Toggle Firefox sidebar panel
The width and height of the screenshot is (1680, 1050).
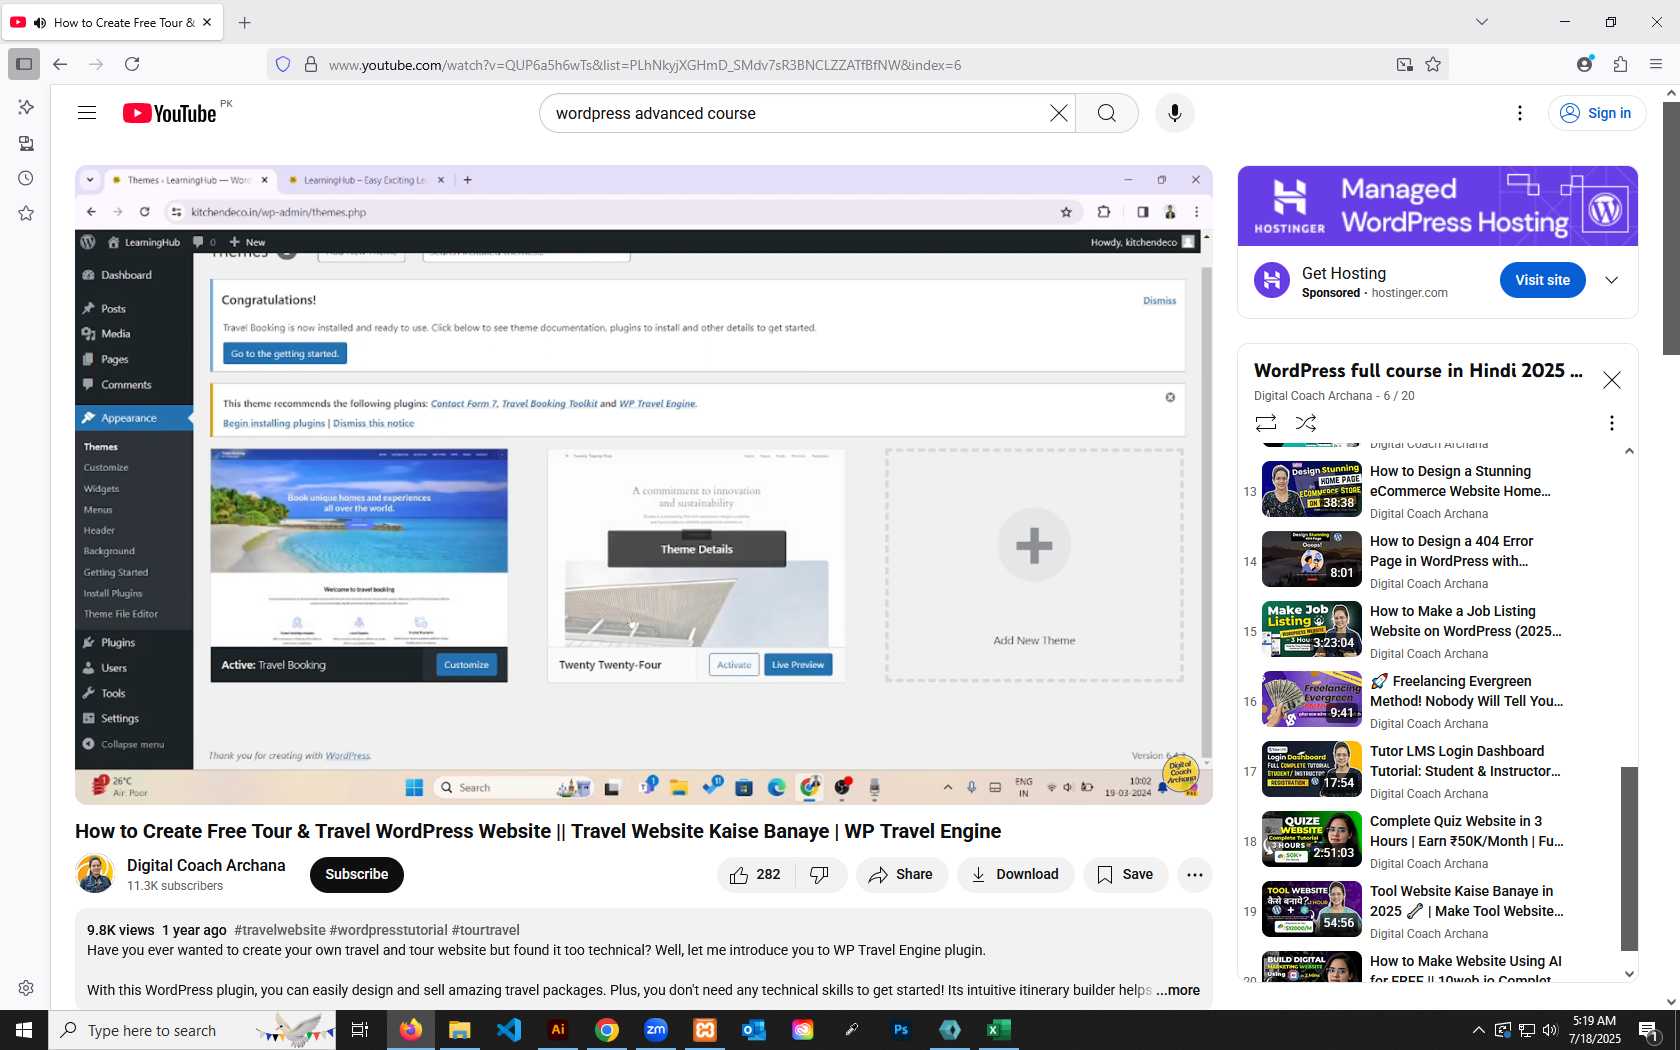coord(24,64)
